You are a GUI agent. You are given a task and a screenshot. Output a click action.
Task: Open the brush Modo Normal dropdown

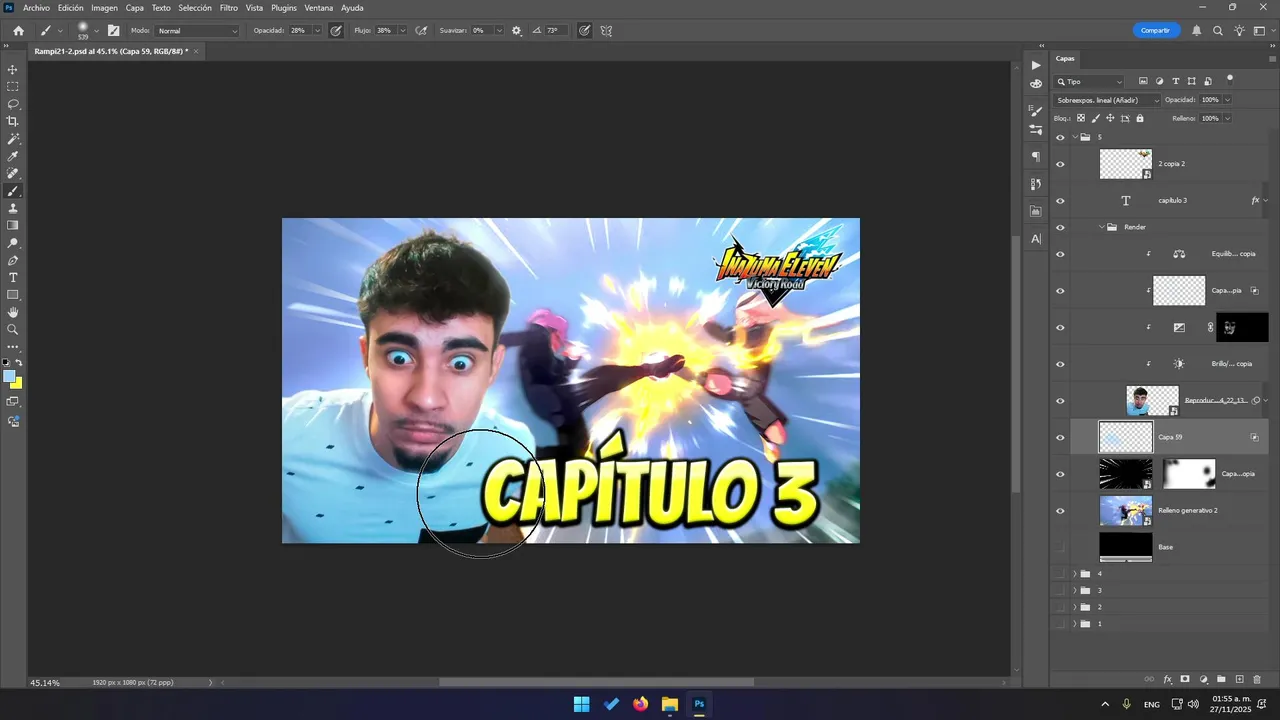coord(198,31)
